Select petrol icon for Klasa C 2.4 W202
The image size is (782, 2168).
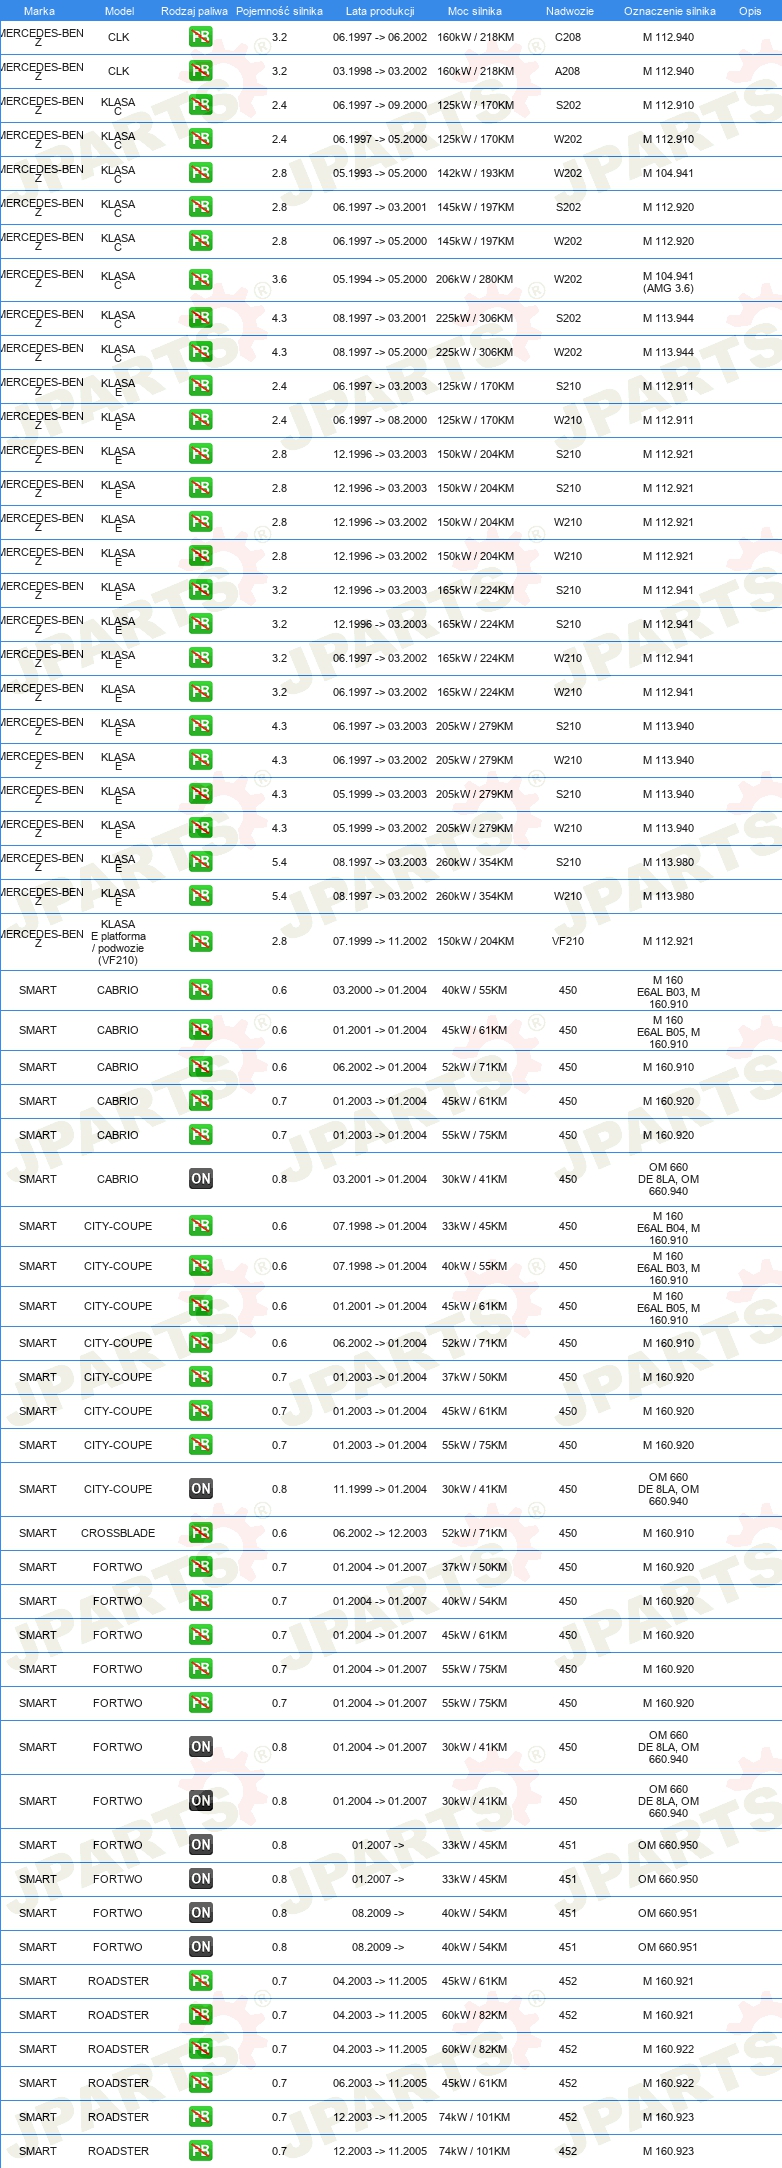tap(200, 139)
